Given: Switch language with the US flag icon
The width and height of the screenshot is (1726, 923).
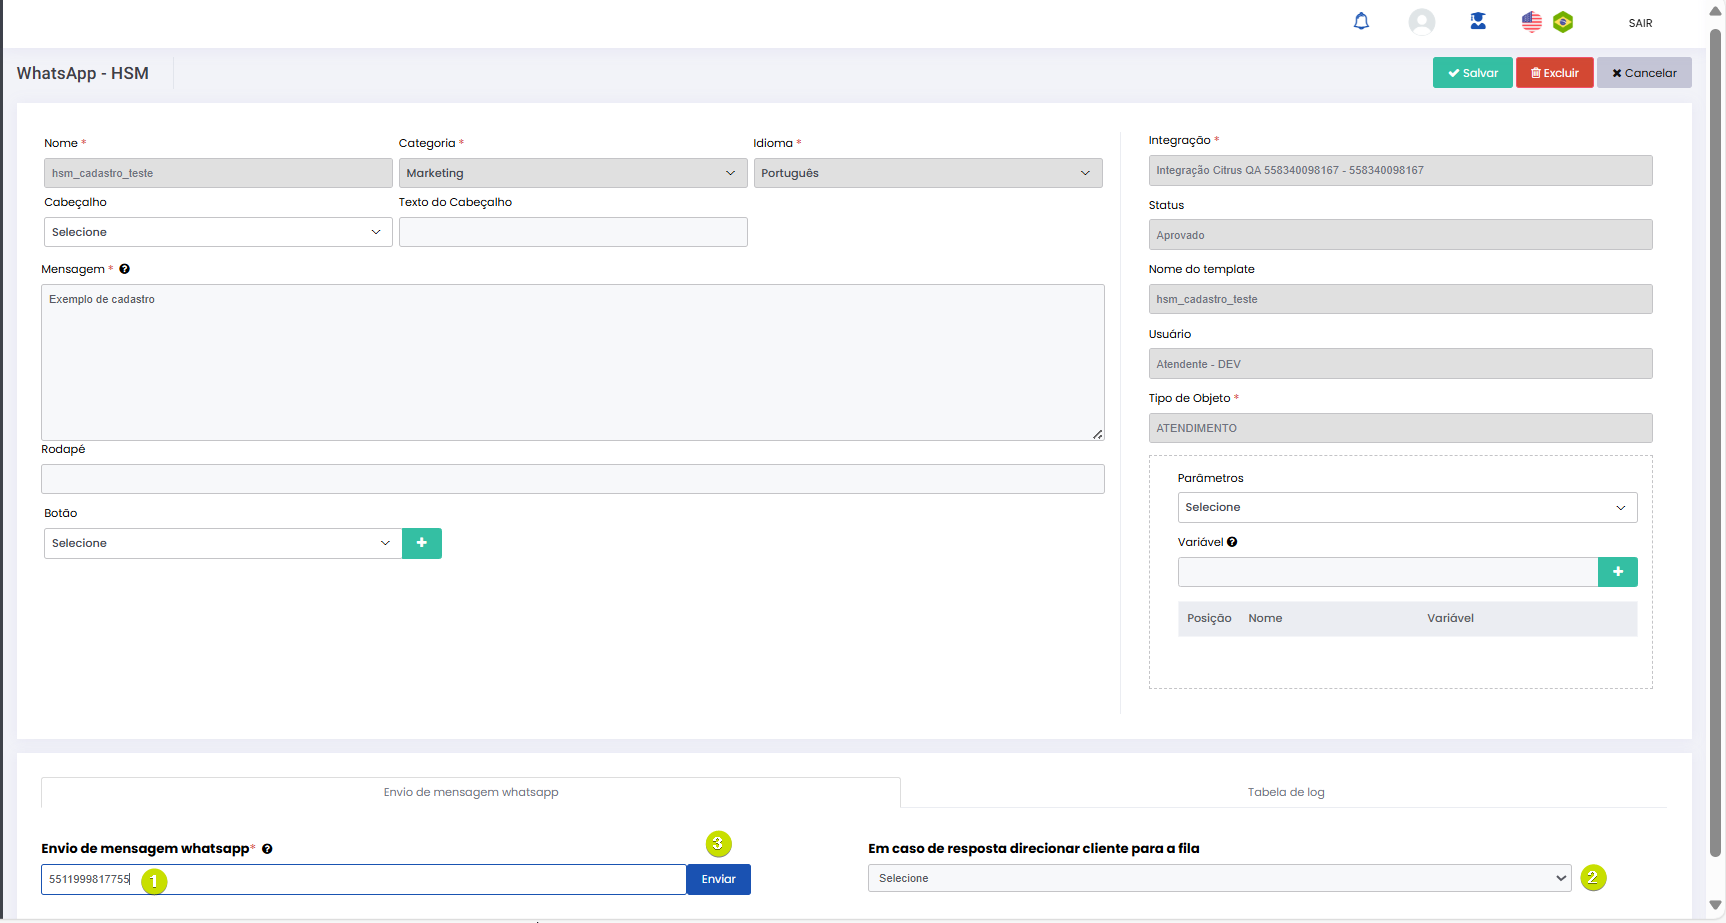Looking at the screenshot, I should [1531, 22].
